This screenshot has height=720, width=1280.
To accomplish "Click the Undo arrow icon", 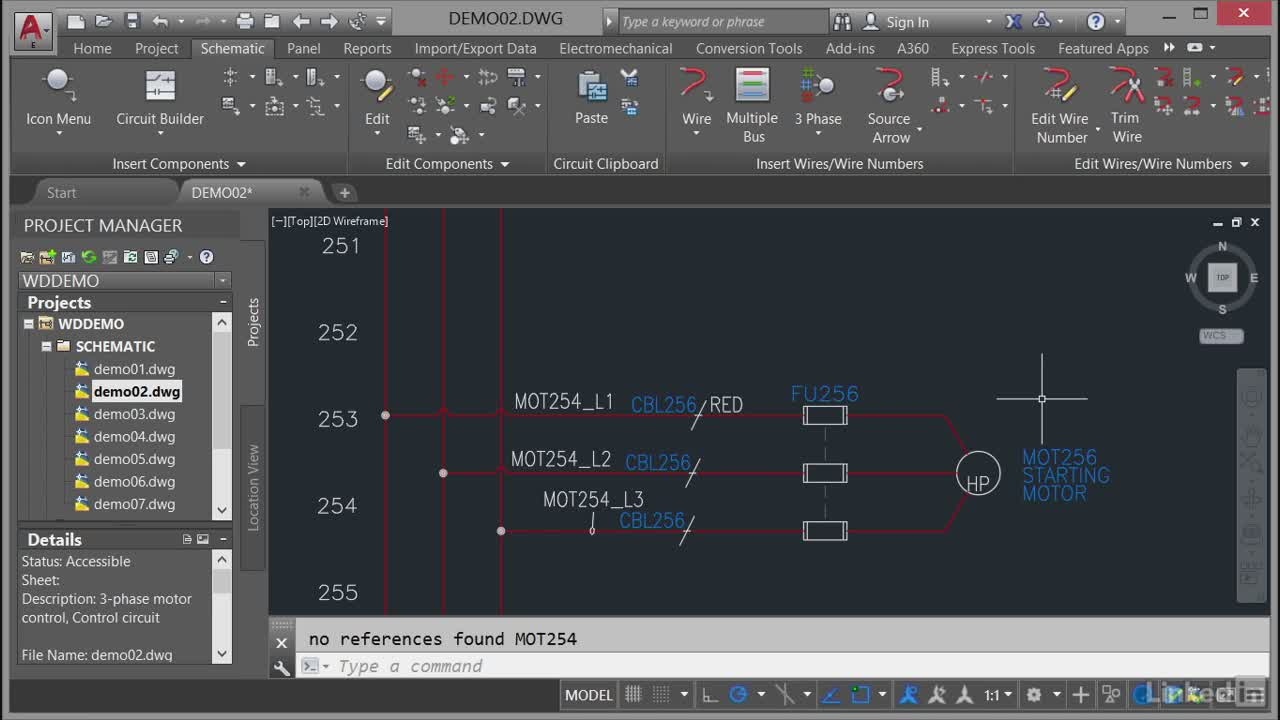I will [x=161, y=21].
